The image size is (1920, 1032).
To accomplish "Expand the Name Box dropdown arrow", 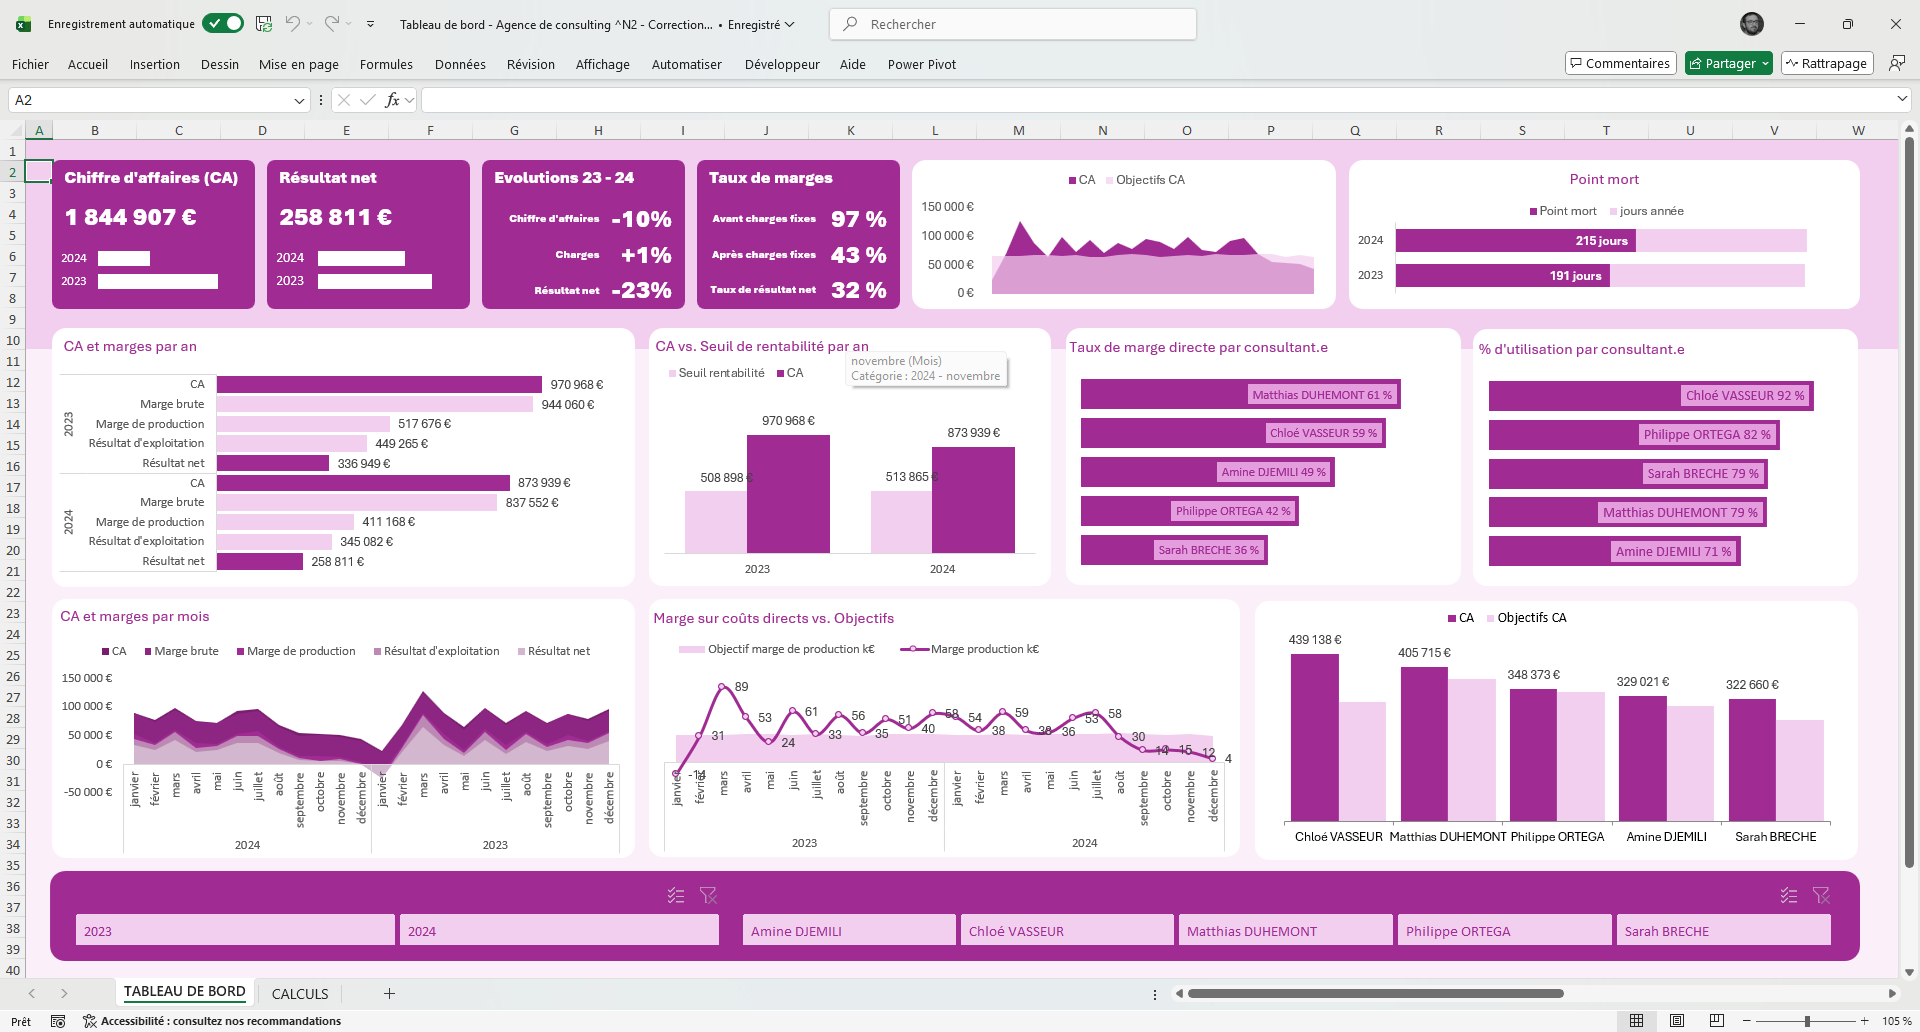I will tap(299, 100).
